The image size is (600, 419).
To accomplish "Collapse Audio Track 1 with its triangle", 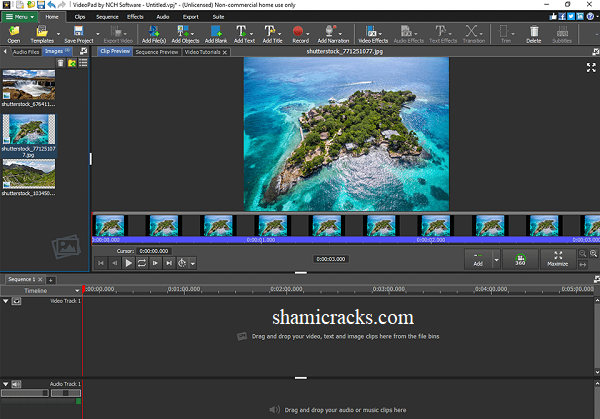I will pos(5,384).
